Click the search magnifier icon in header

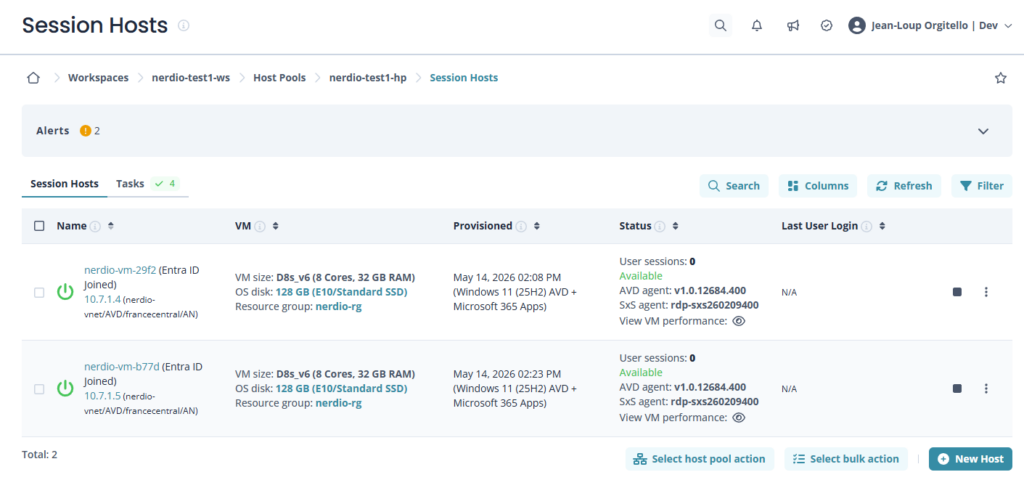point(720,25)
